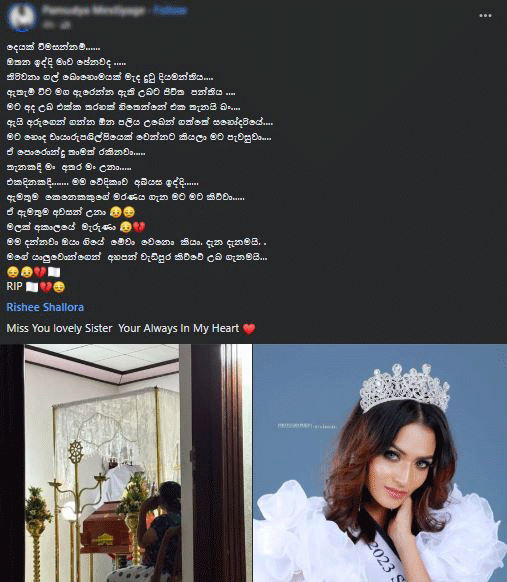Click the tiara in the portrait photo
The width and height of the screenshot is (507, 582).
(405, 388)
